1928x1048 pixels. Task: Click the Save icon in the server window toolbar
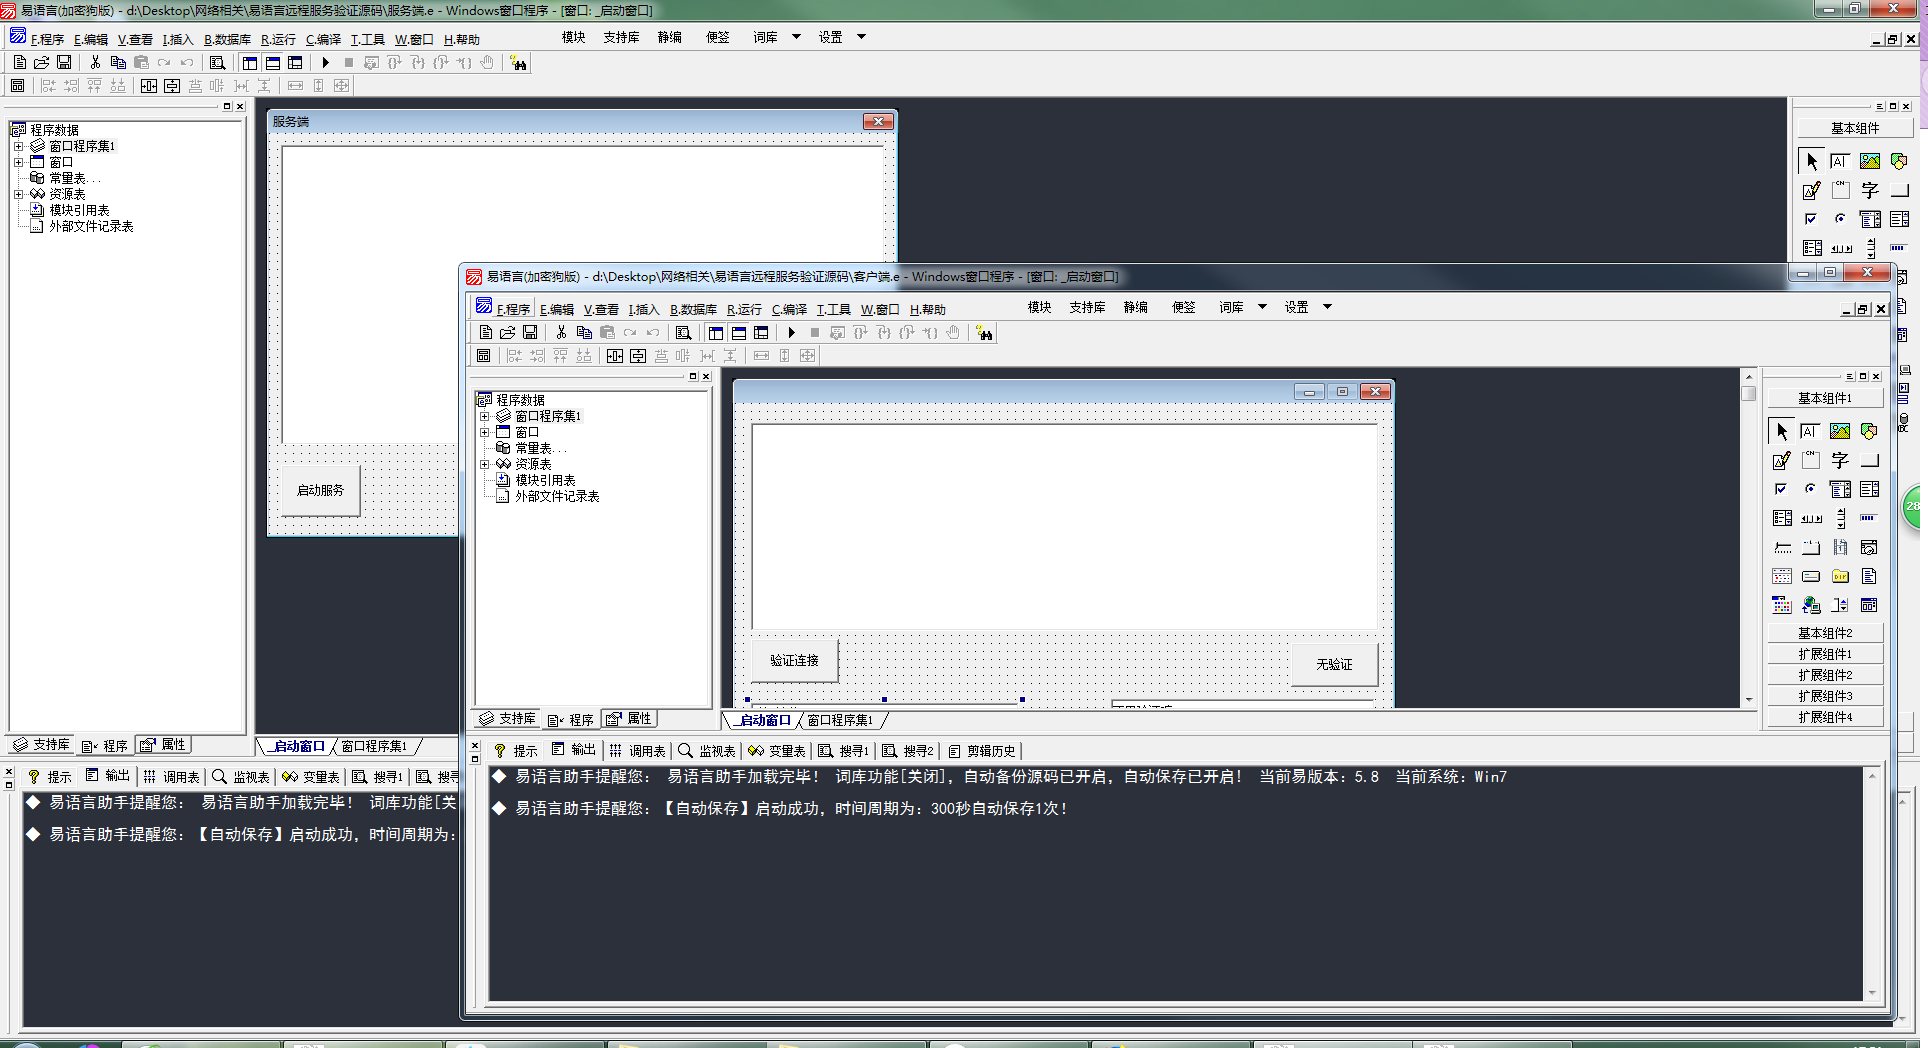pos(64,62)
